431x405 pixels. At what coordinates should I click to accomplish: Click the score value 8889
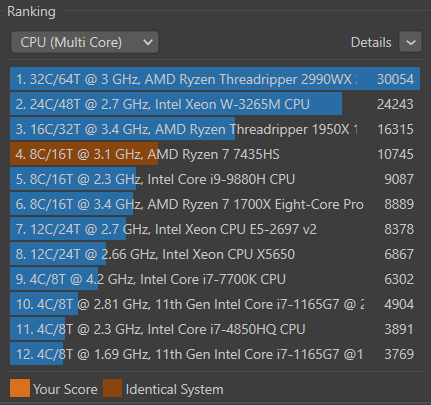399,204
